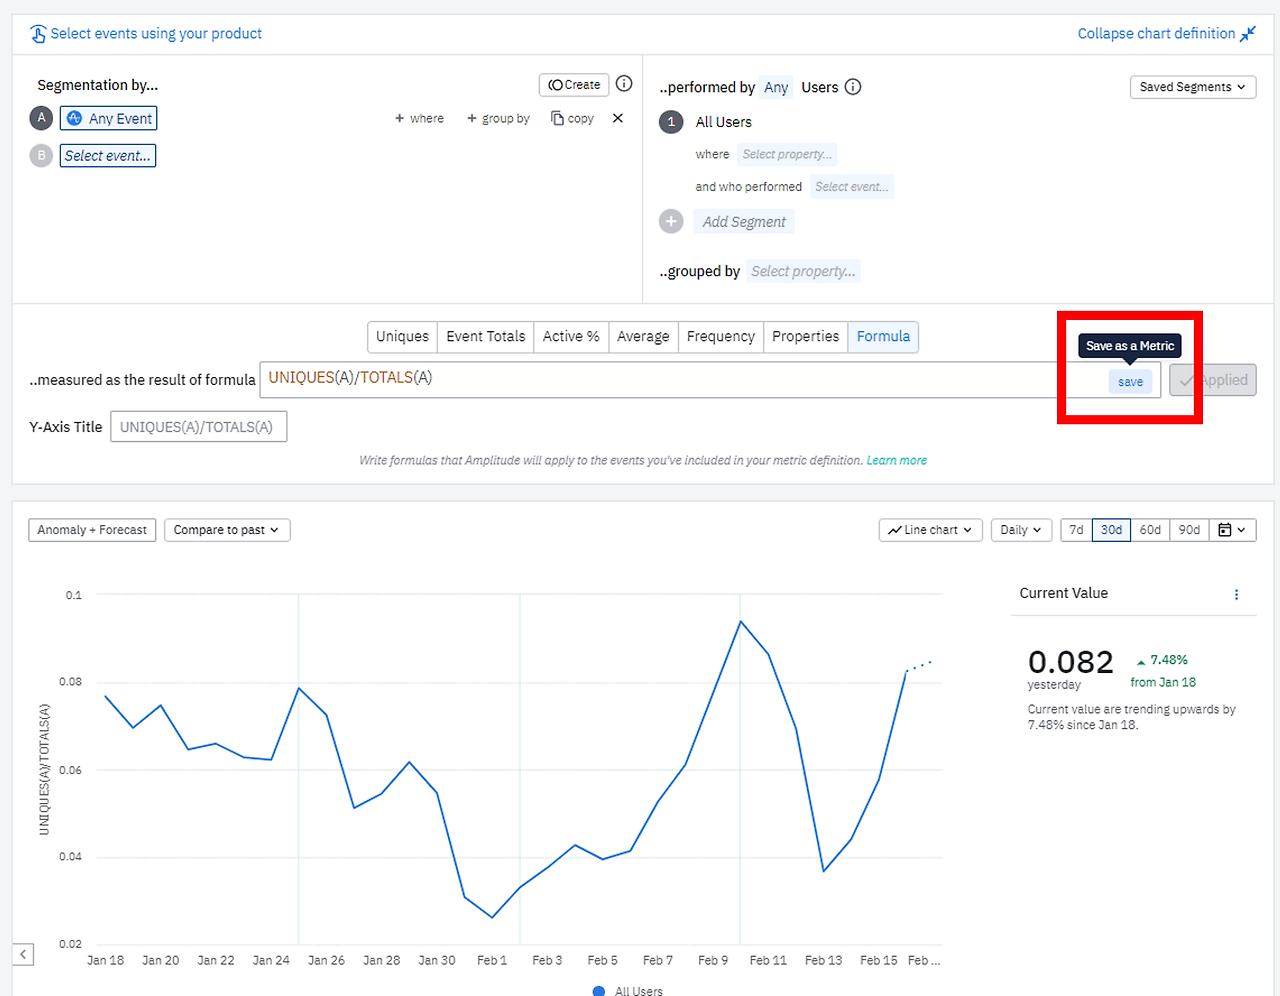The height and width of the screenshot is (996, 1280).
Task: Select the Formula tab
Action: click(x=883, y=337)
